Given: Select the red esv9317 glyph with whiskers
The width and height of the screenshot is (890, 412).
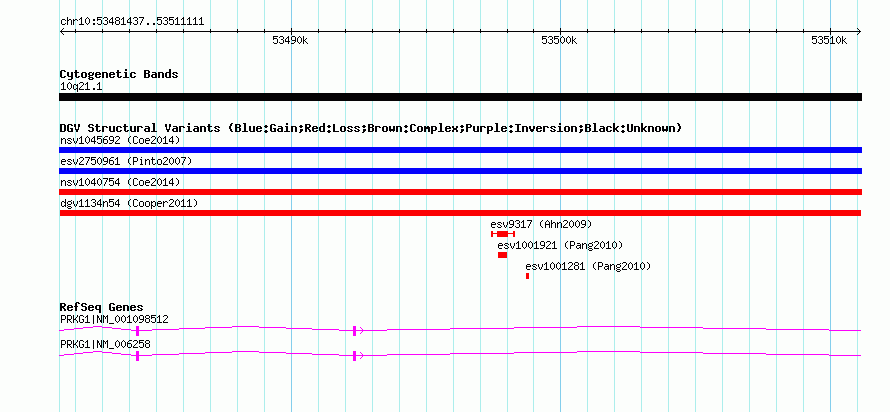Looking at the screenshot, I should (503, 234).
